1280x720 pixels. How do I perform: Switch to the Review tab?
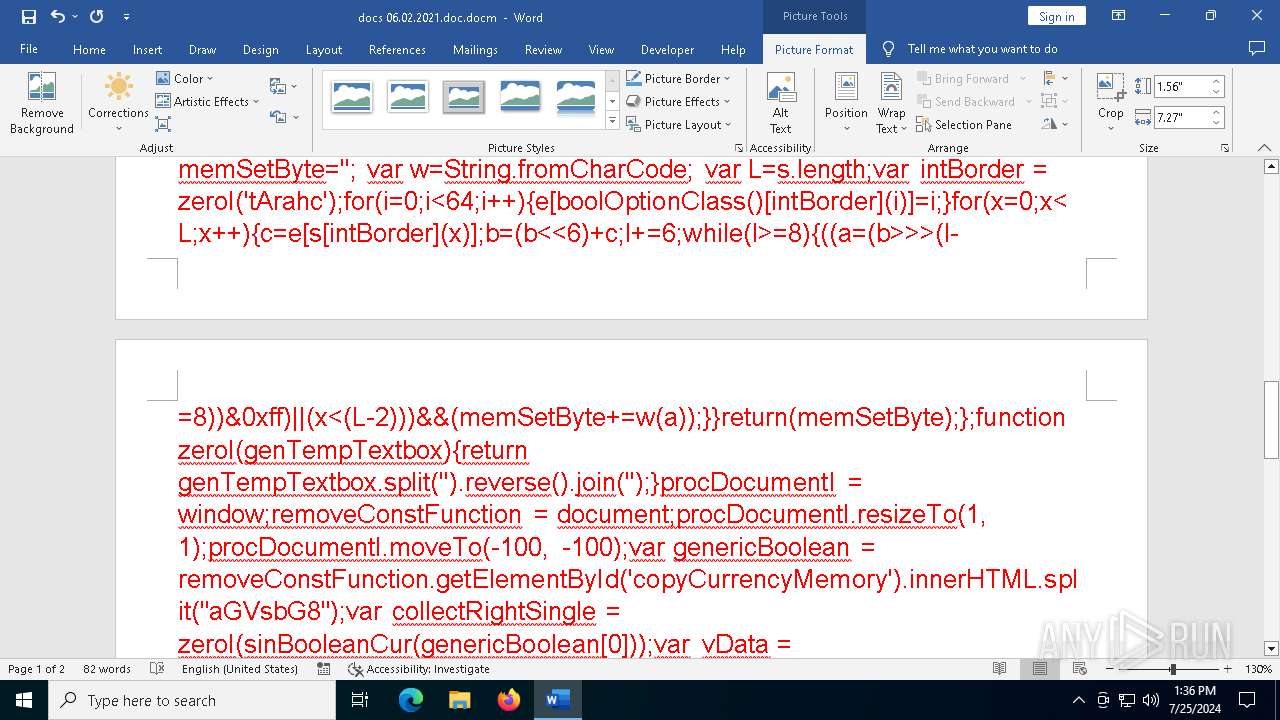point(543,49)
